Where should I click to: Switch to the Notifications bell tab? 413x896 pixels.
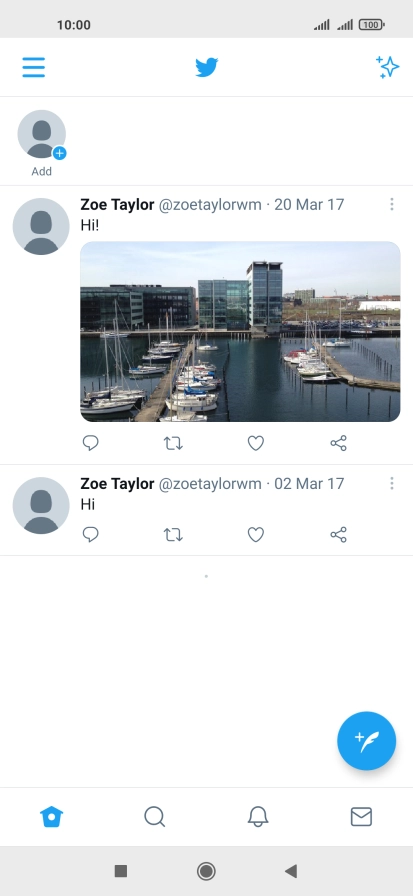point(258,817)
